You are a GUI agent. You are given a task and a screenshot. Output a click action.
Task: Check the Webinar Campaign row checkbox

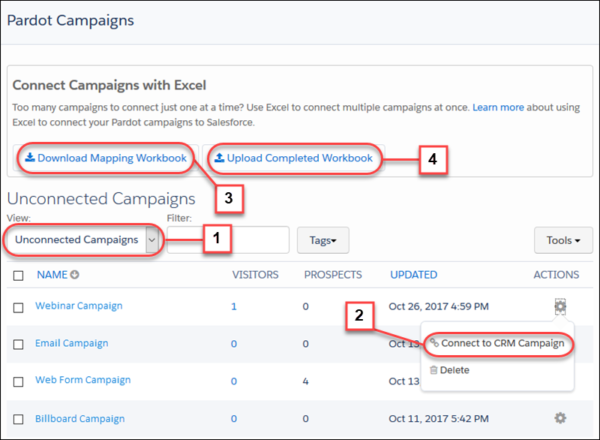click(x=18, y=308)
